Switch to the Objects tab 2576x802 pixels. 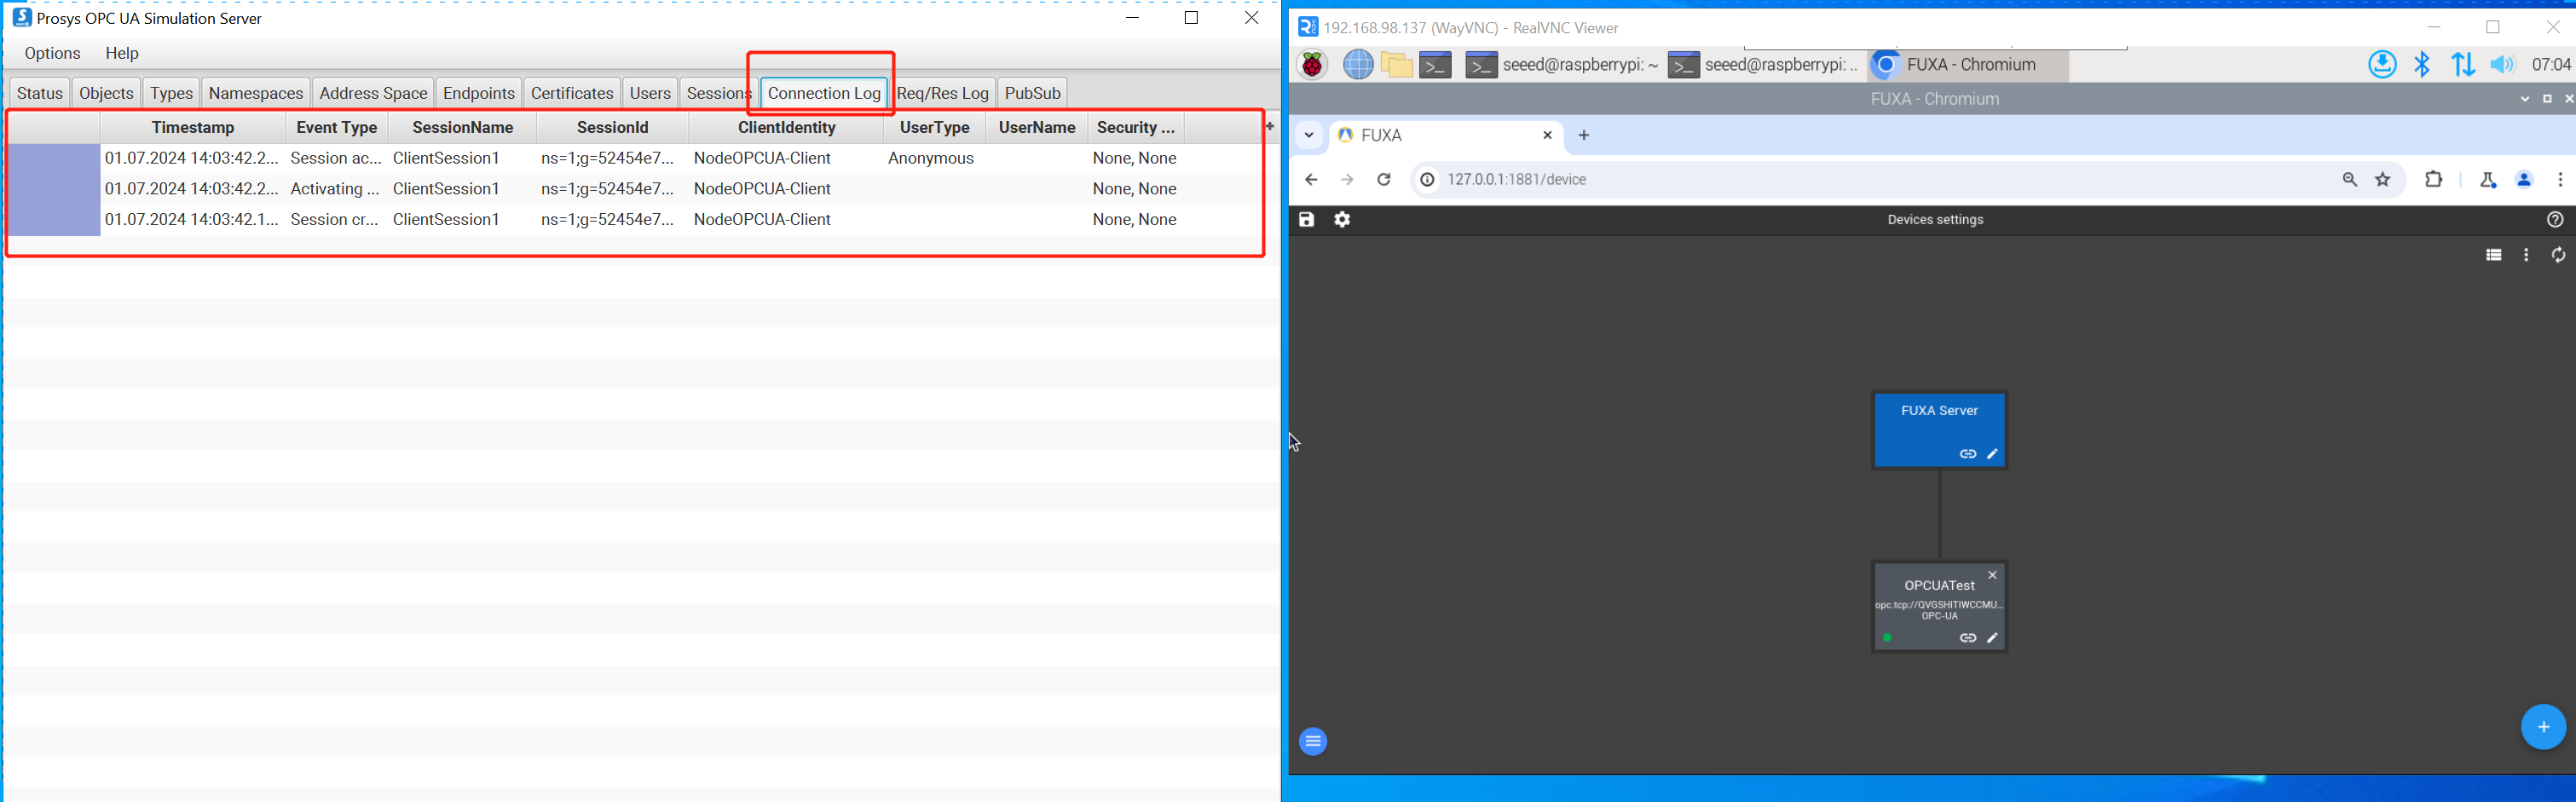pos(106,93)
